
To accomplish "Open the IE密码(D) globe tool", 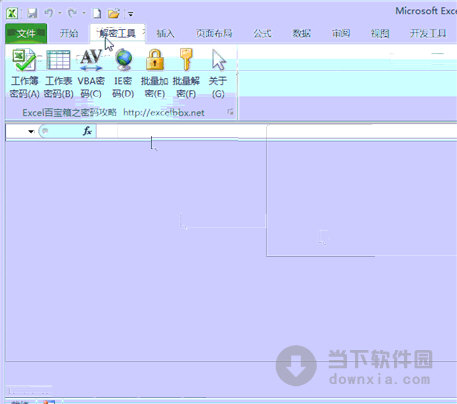I will click(123, 73).
